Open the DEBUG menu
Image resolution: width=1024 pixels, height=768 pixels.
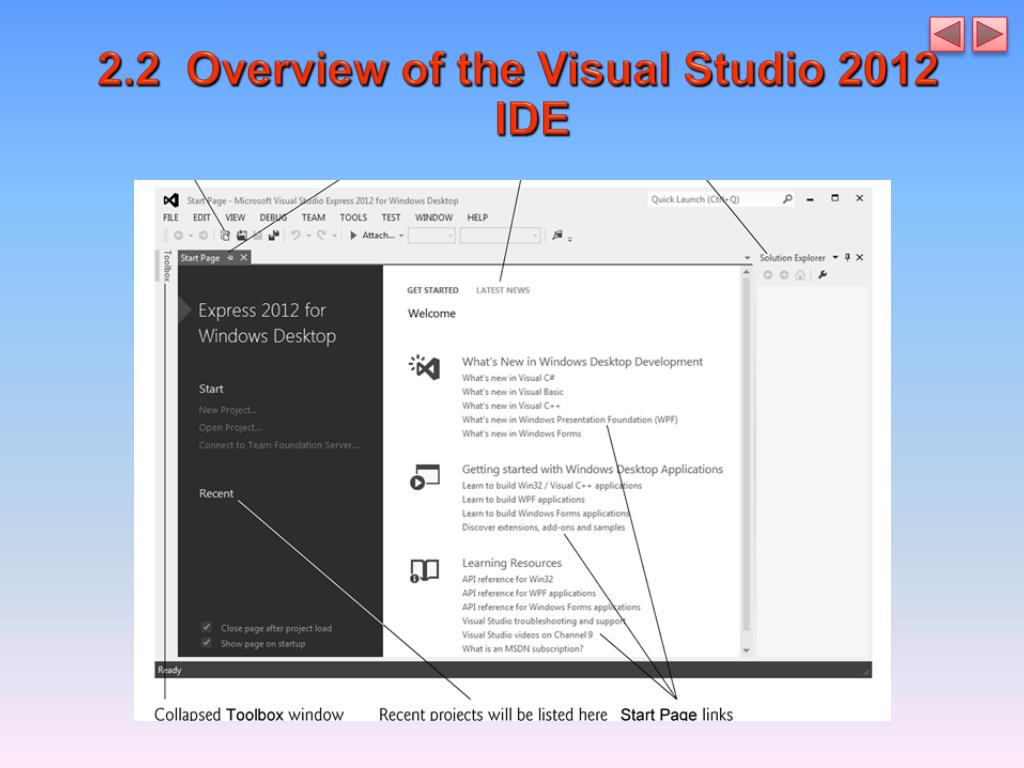pyautogui.click(x=273, y=217)
